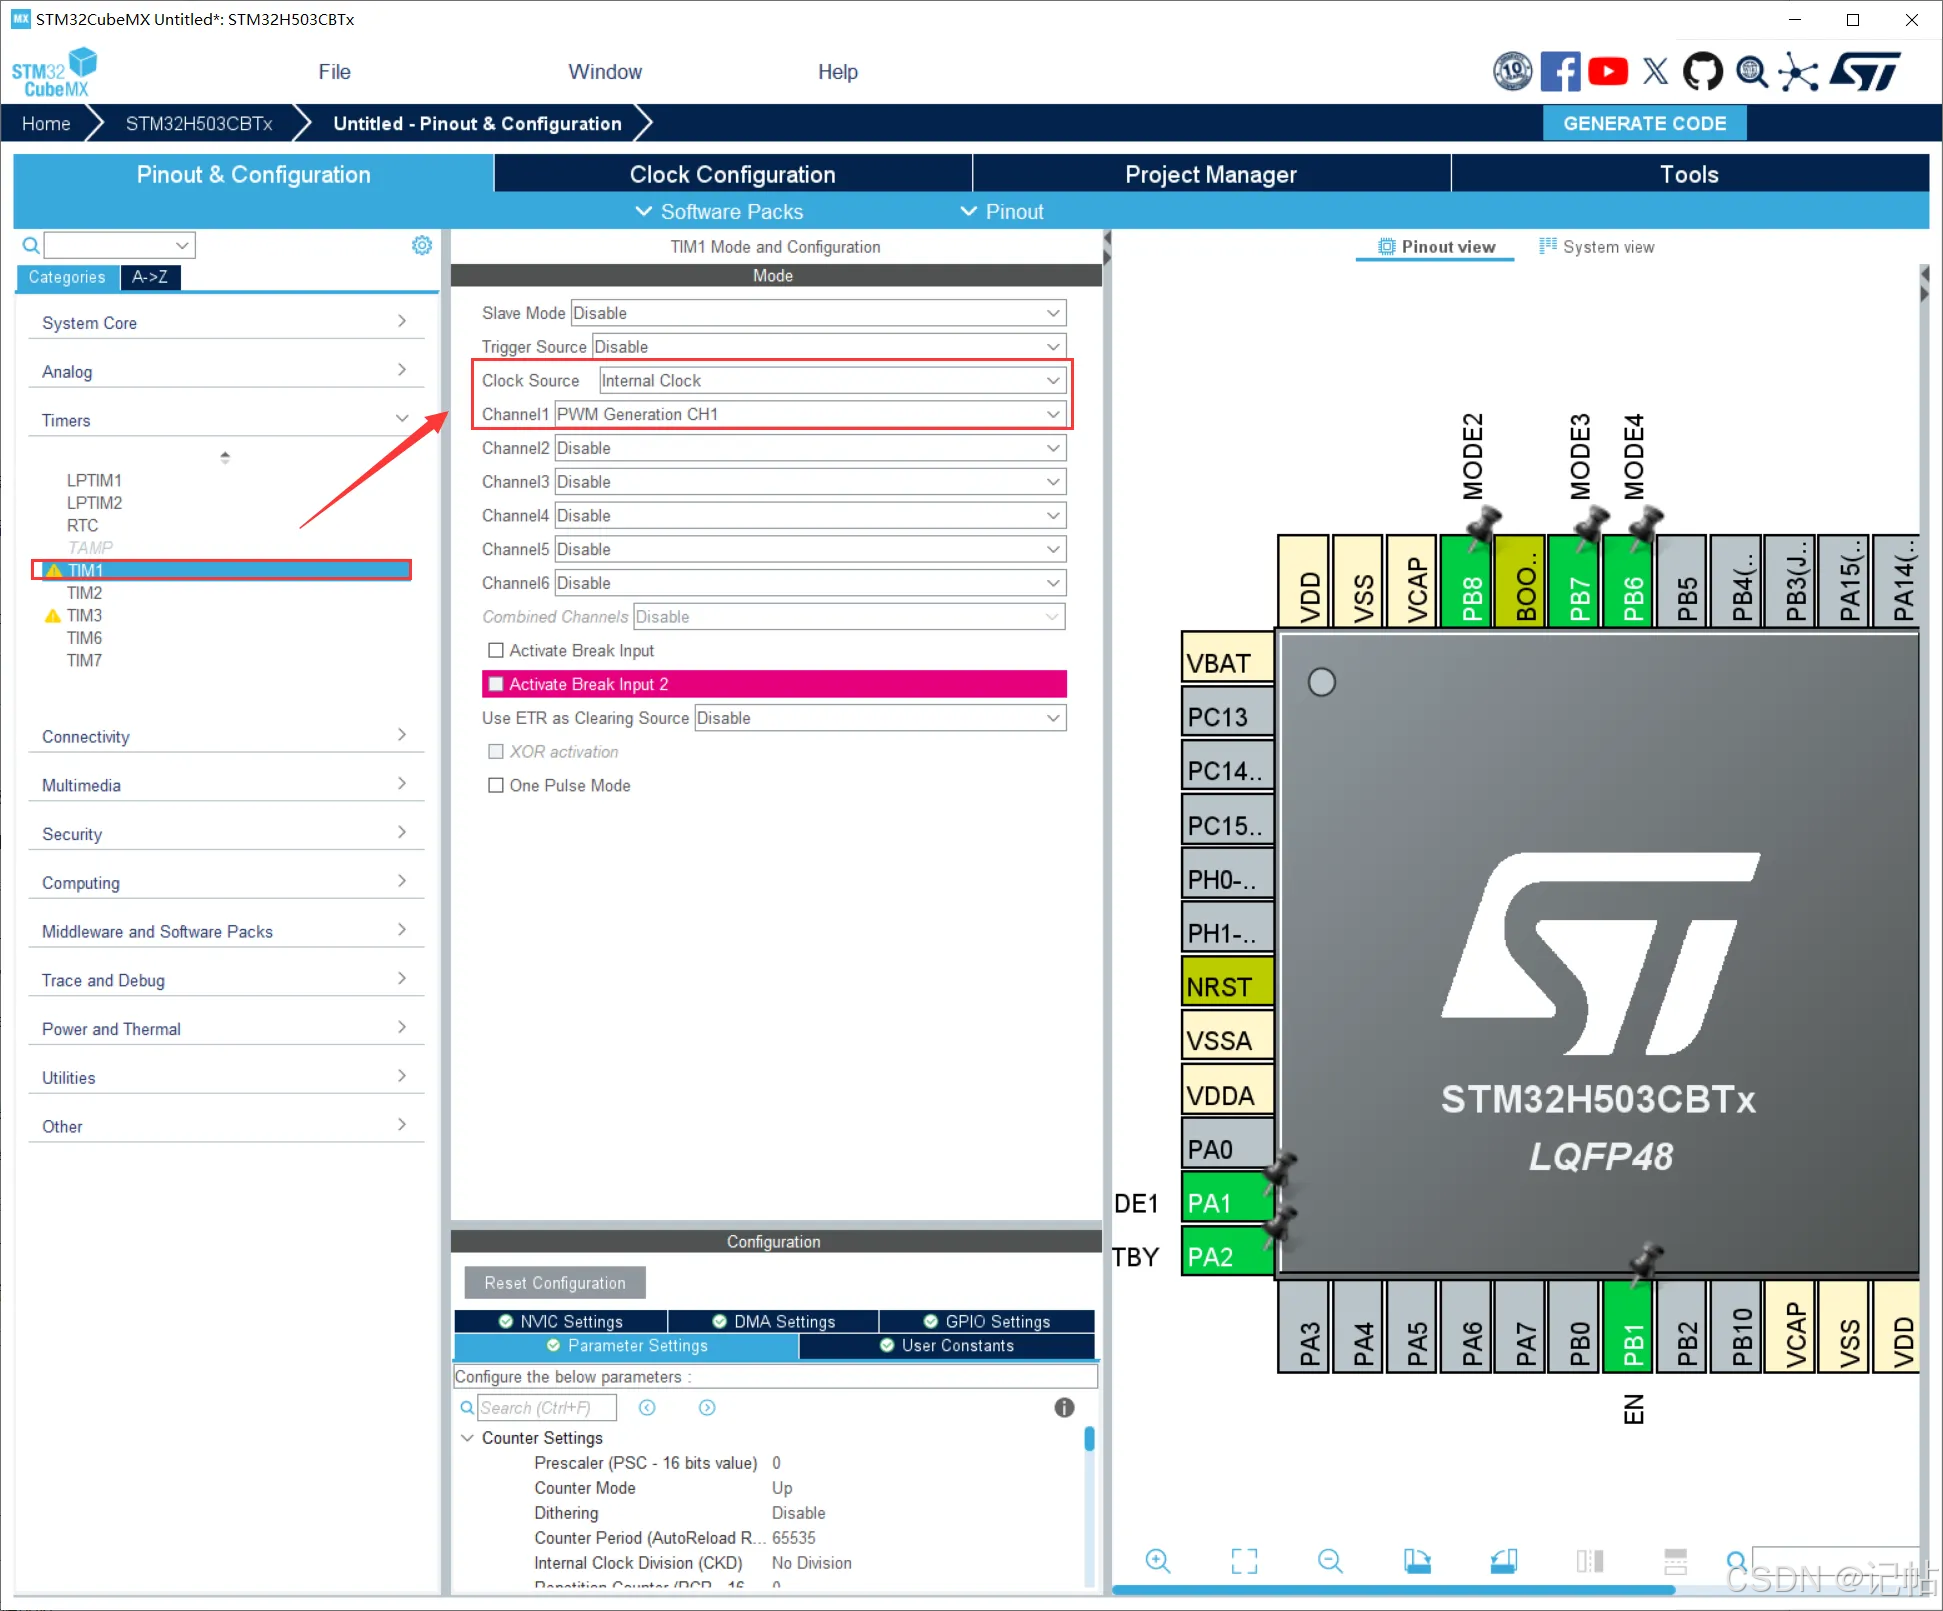Click the pin search magnifier icon
Viewport: 1943px width, 1611px height.
(1737, 1561)
